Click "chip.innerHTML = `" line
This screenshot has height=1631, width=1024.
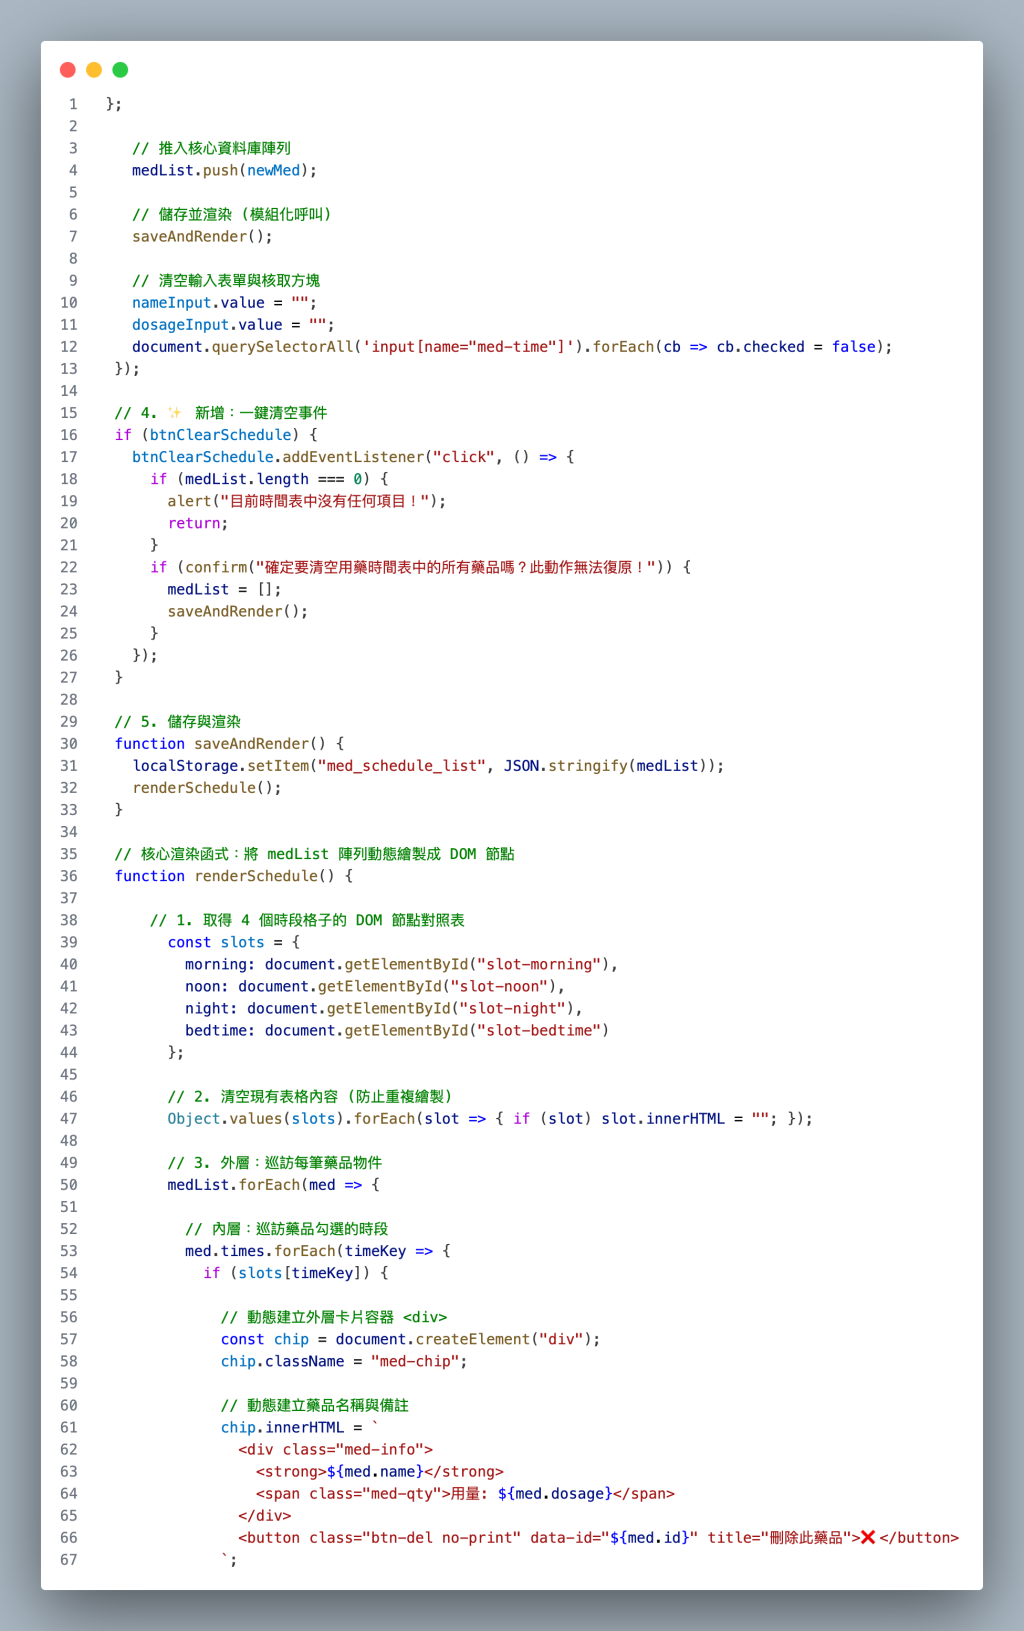click(300, 1428)
